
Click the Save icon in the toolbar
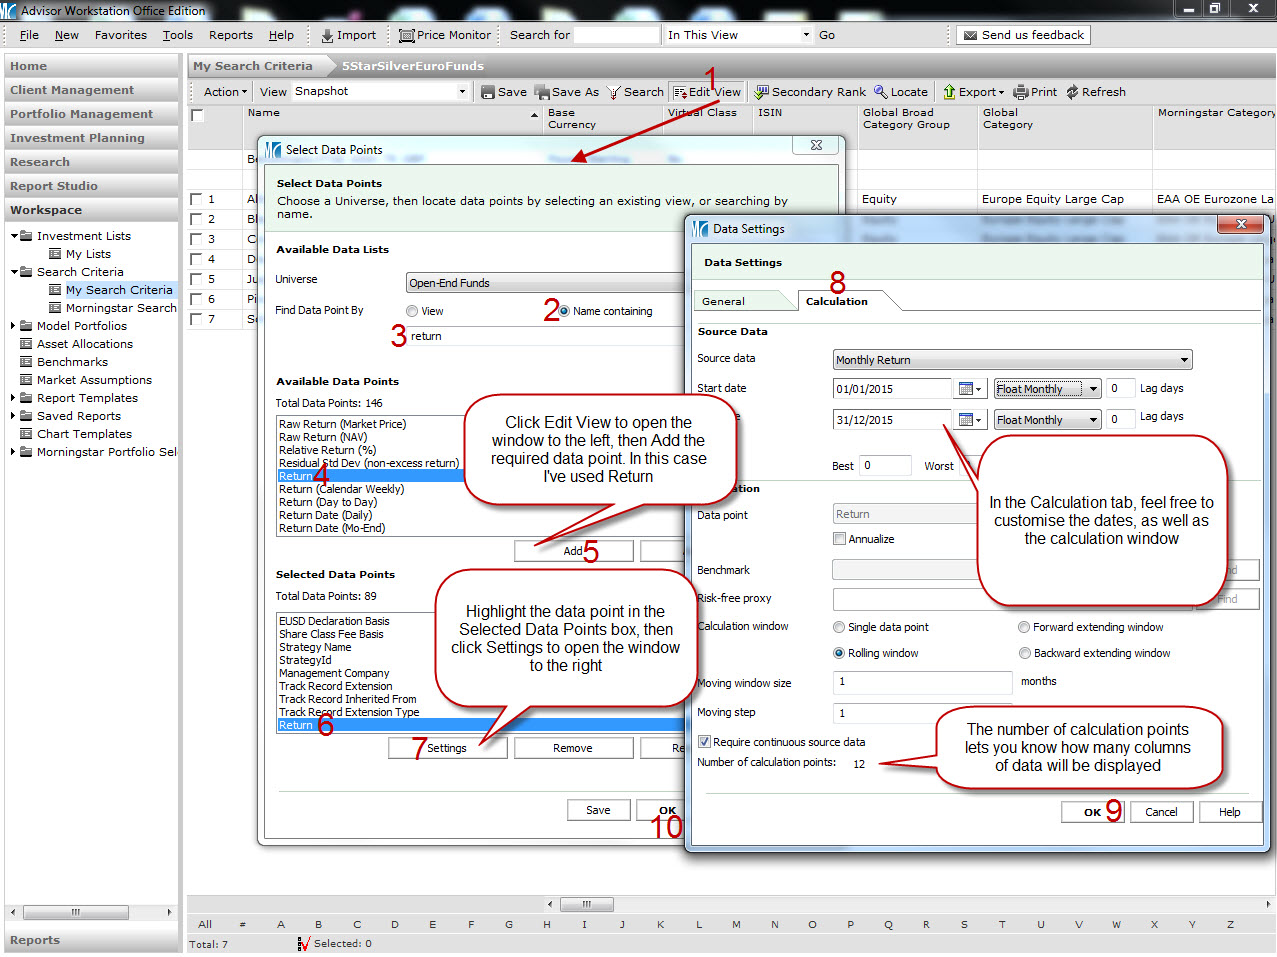click(x=488, y=92)
